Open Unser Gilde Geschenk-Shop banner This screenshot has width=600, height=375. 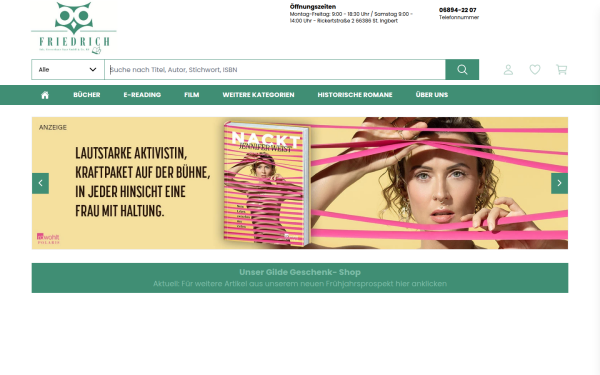[300, 278]
